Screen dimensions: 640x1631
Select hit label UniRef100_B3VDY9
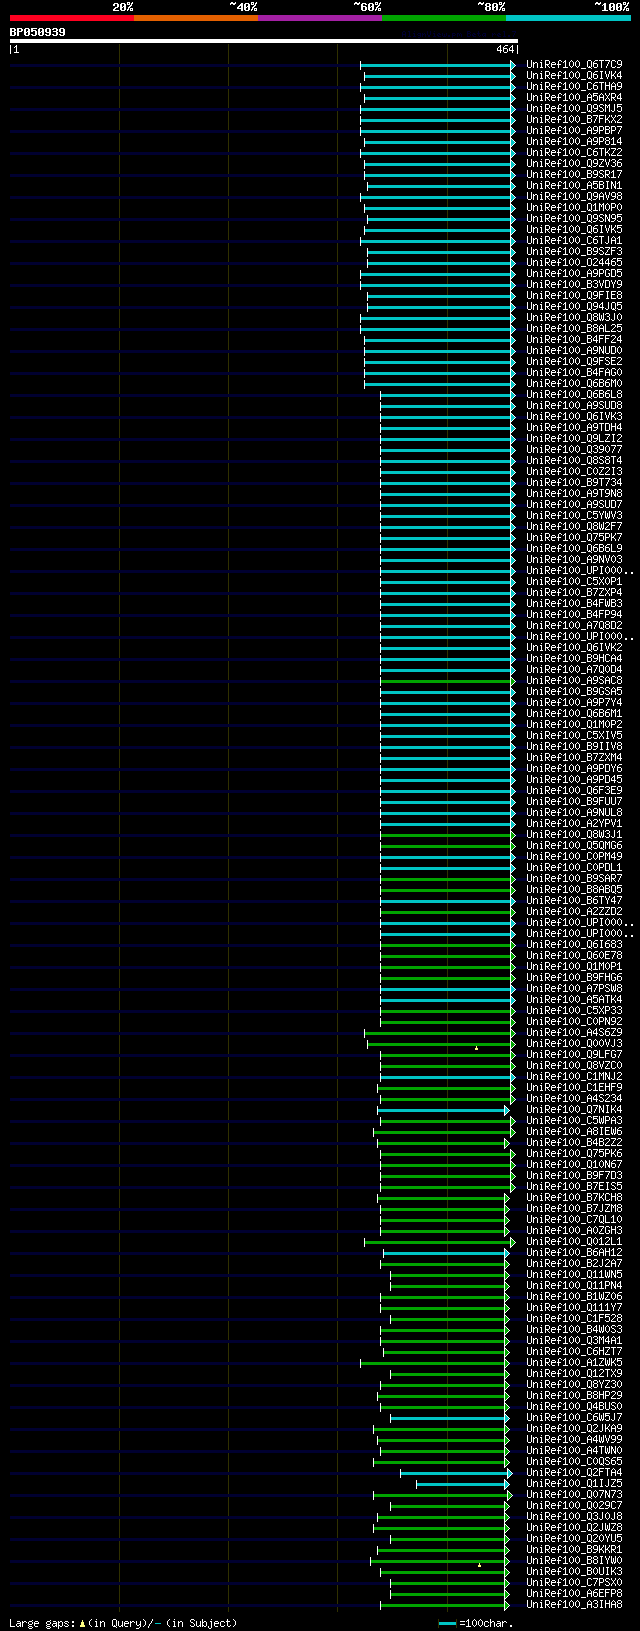coord(574,284)
